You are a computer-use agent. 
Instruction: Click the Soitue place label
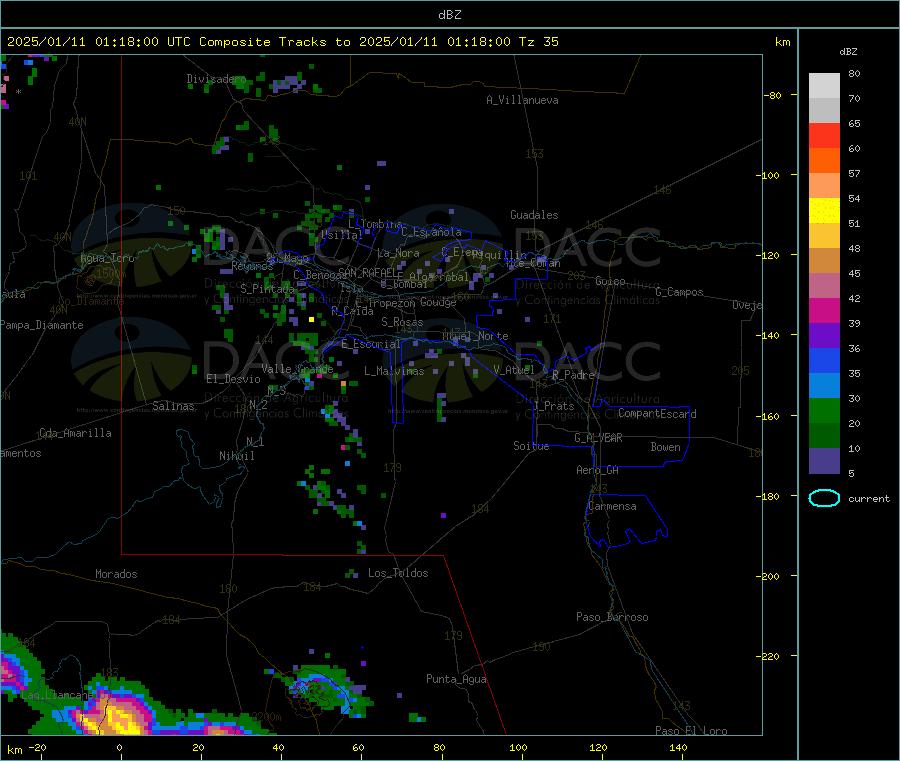pyautogui.click(x=531, y=446)
